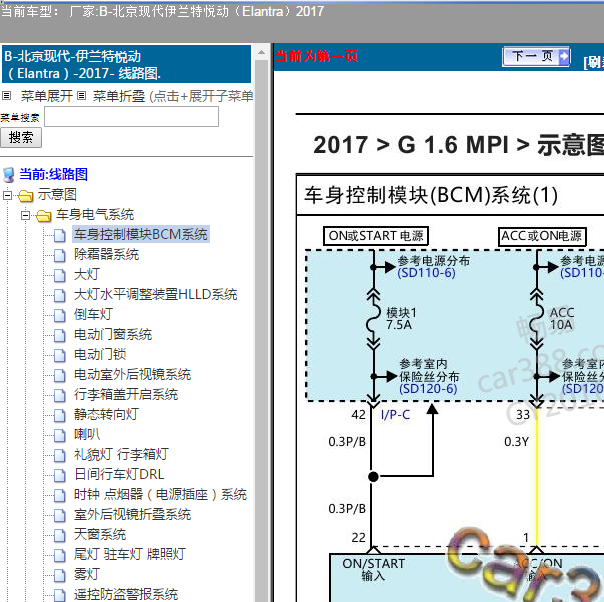This screenshot has height=602, width=604.
Task: Click document icon beside 尾灯 驻车灯 牌照灯
Action: [59, 556]
